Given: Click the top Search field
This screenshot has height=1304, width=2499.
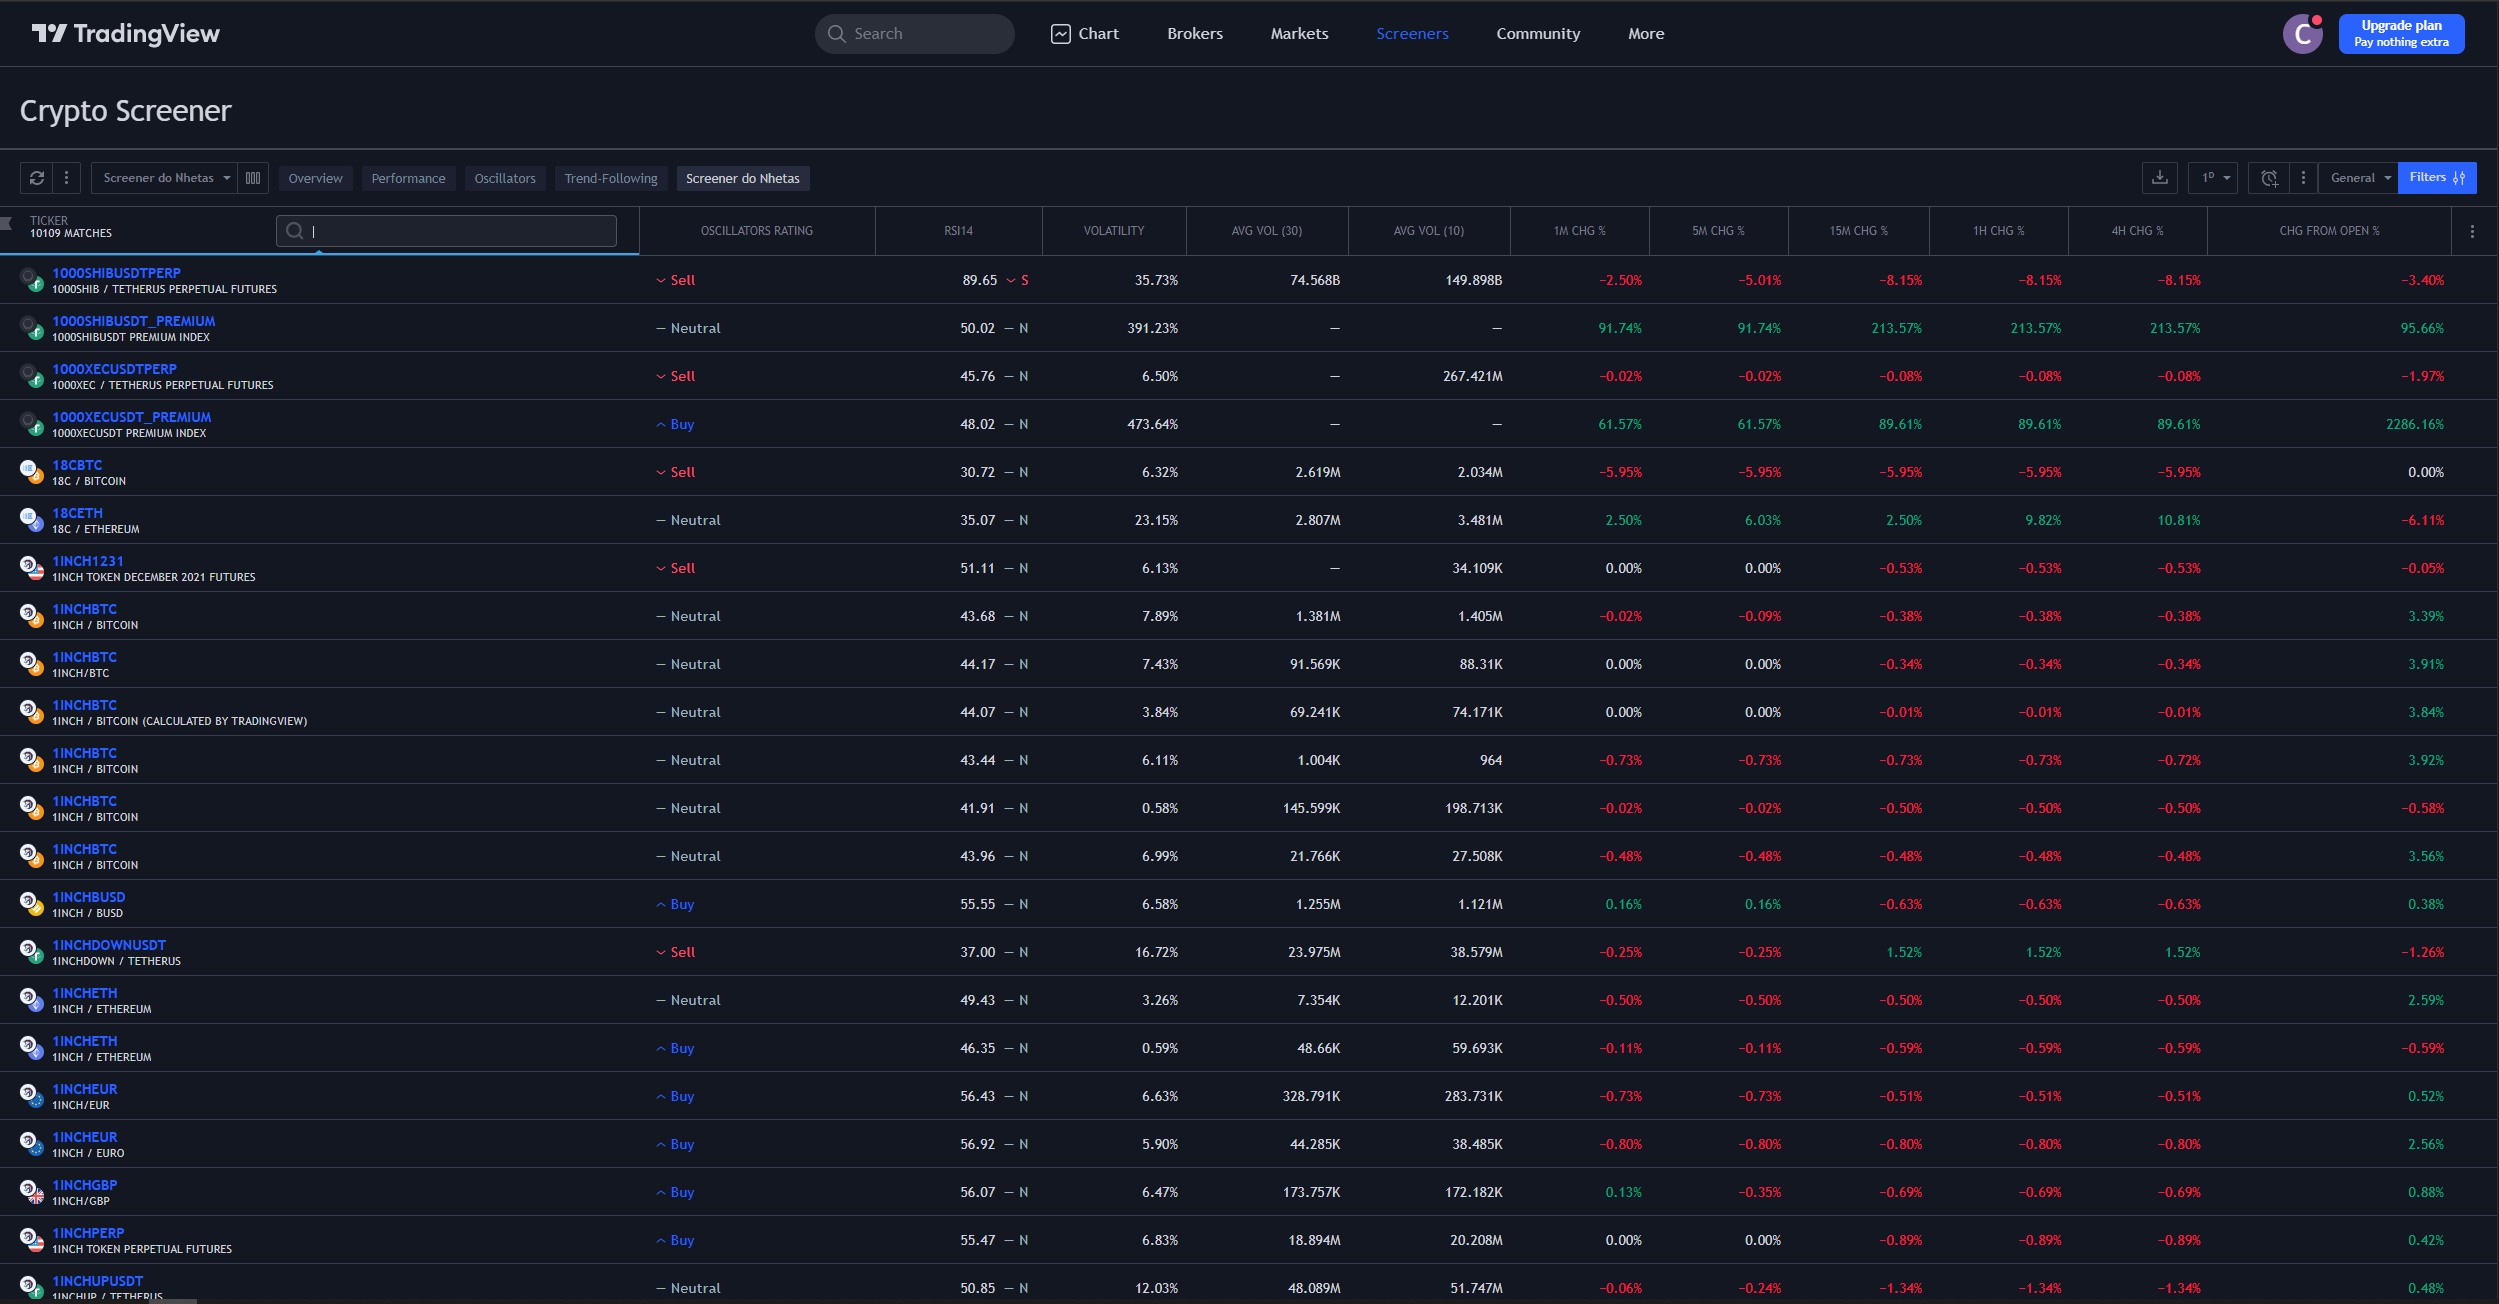Looking at the screenshot, I should (x=913, y=33).
